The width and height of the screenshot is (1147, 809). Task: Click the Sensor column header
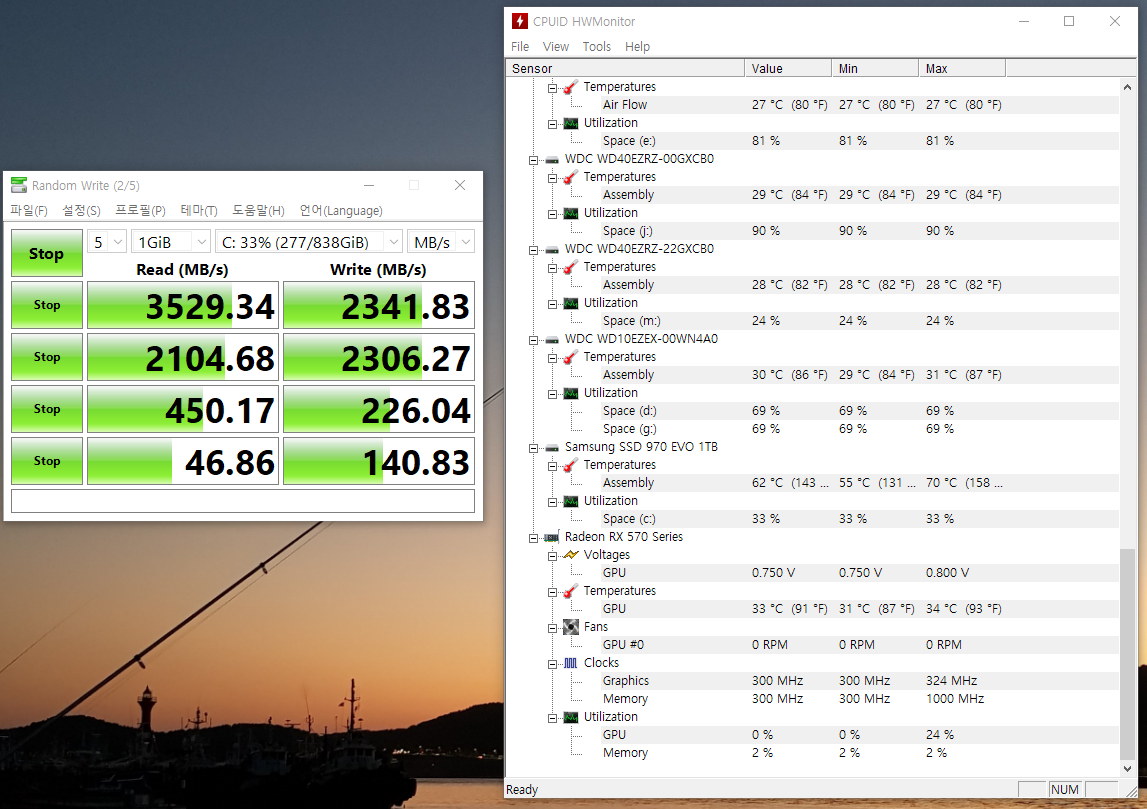(625, 68)
